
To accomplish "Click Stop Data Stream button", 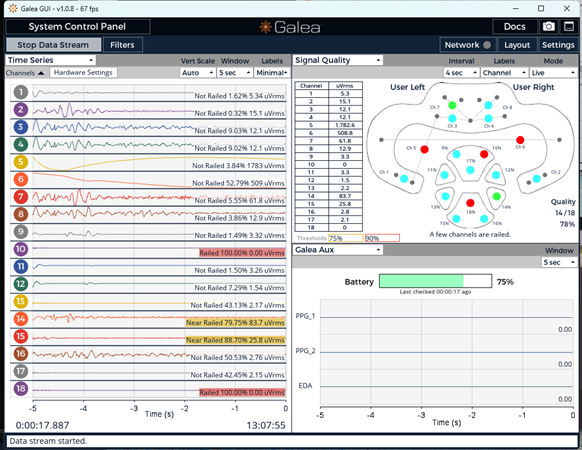I will pos(53,45).
